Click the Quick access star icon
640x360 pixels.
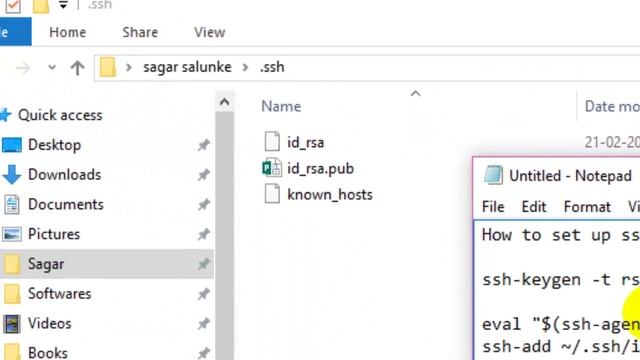pos(5,115)
